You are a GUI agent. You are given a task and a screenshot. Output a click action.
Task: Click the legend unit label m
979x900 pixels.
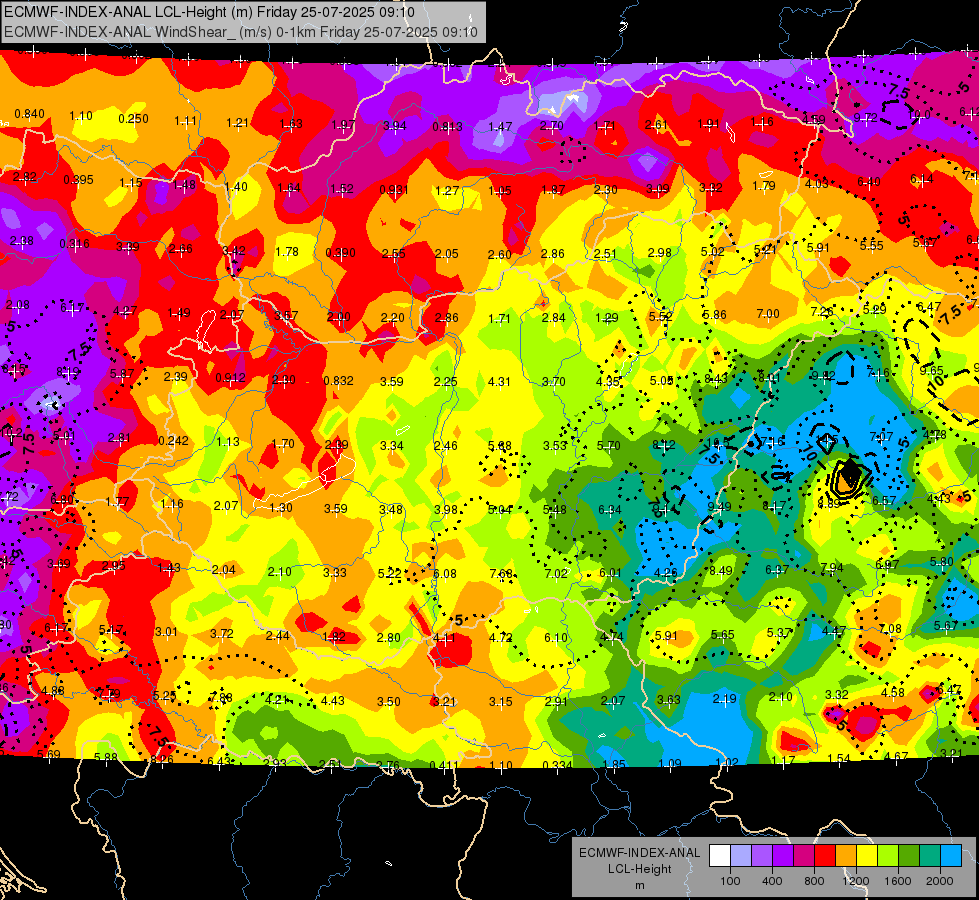[x=639, y=886]
